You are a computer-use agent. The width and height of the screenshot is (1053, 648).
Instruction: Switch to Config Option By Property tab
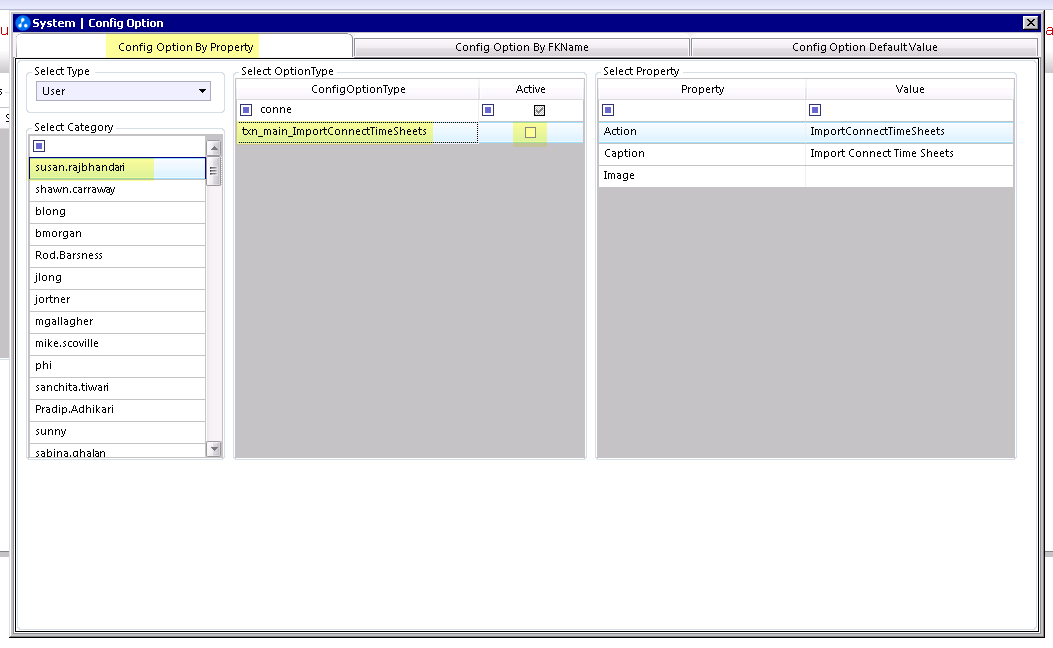coord(185,47)
